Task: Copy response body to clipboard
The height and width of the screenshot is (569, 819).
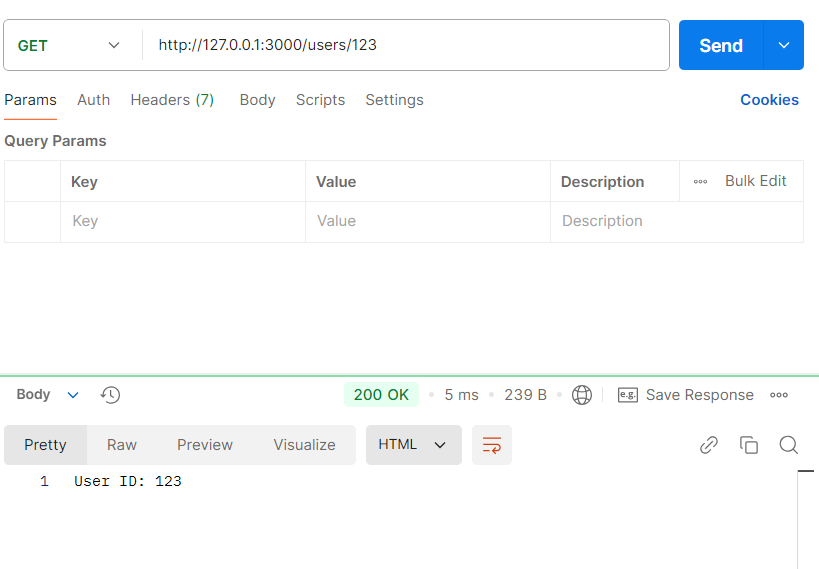Action: click(x=748, y=445)
